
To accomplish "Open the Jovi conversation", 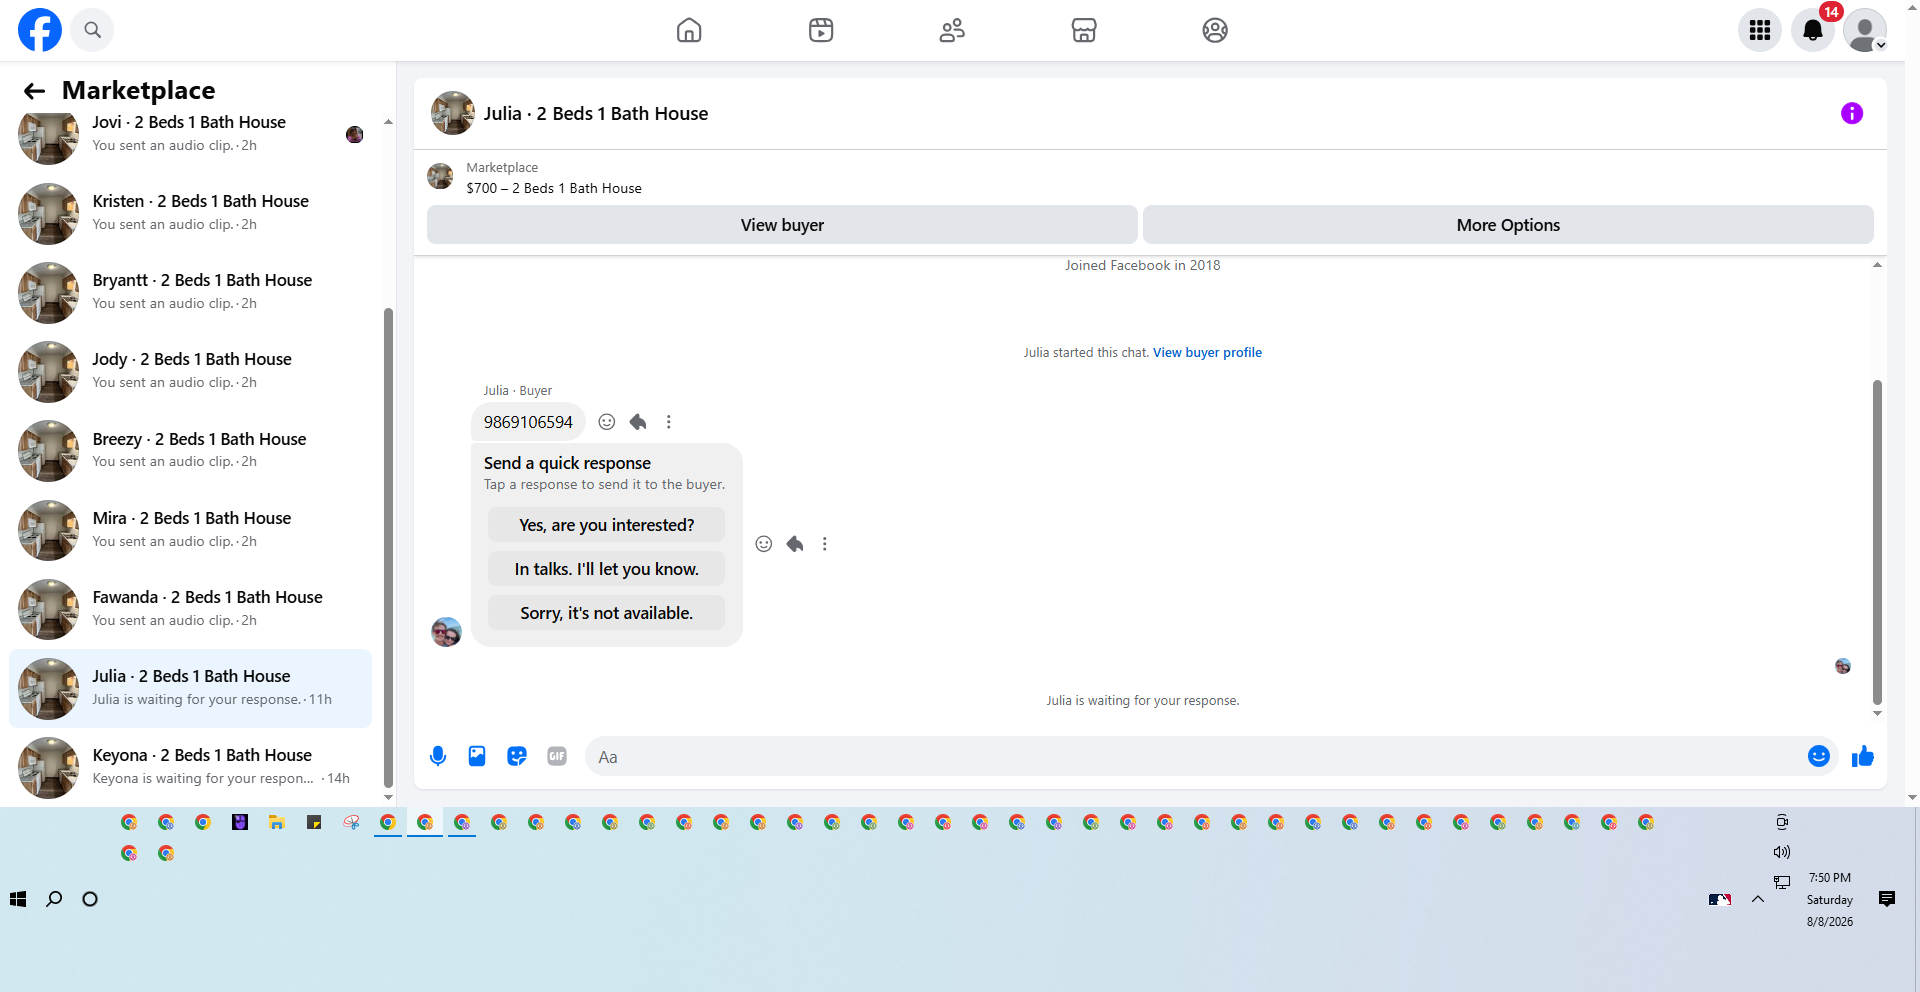I will pos(190,134).
